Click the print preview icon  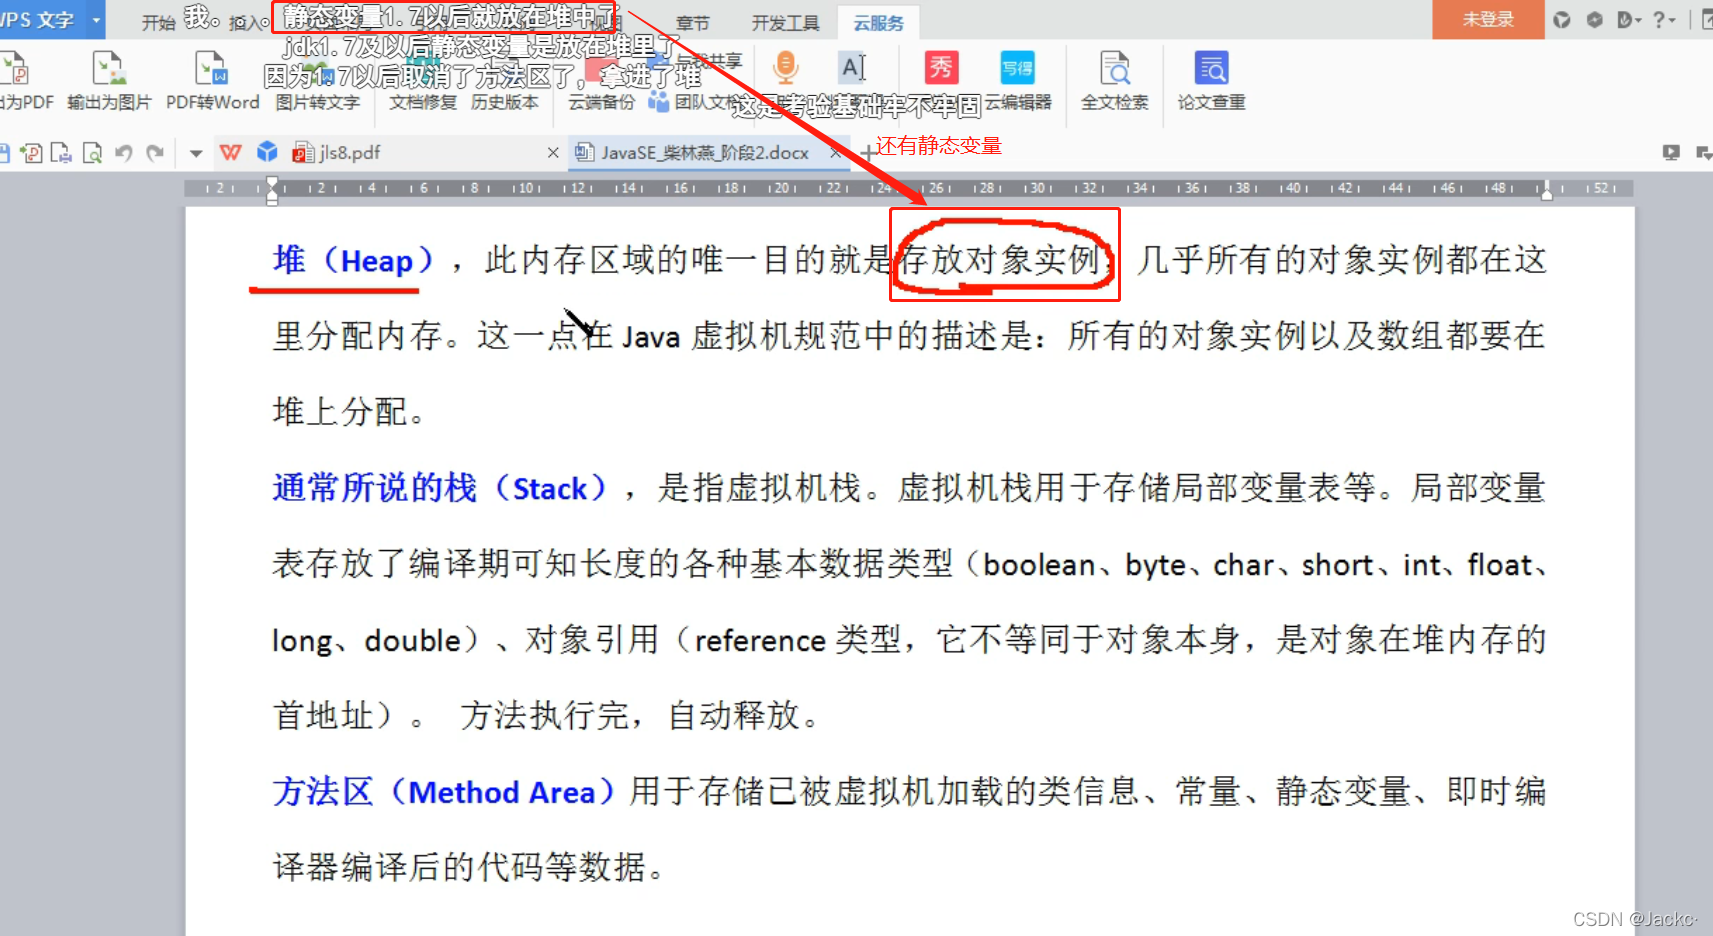pos(92,153)
